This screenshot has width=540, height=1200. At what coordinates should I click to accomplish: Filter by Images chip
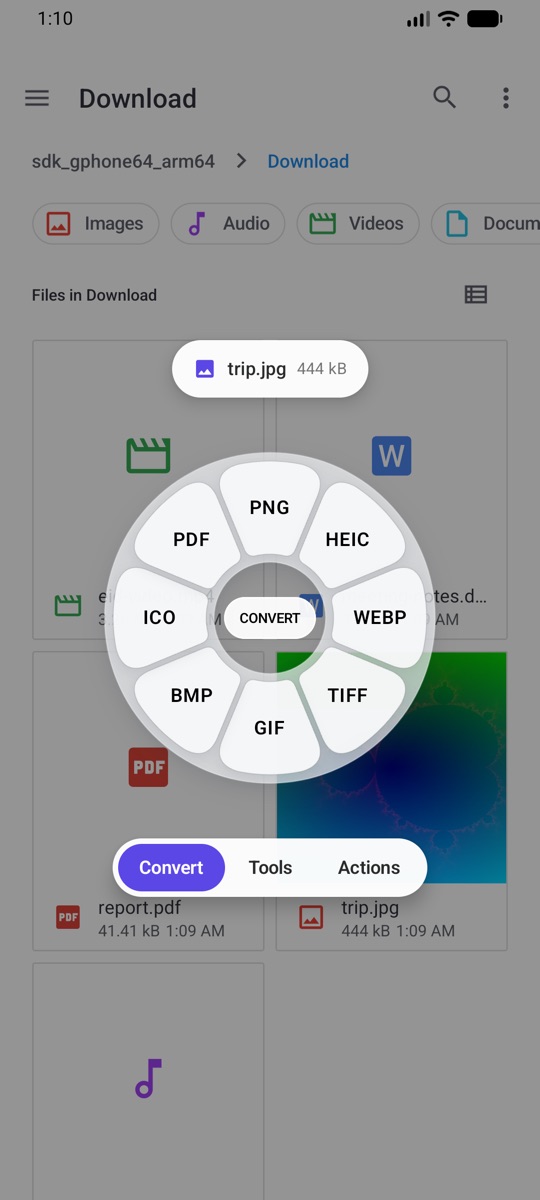pyautogui.click(x=96, y=223)
